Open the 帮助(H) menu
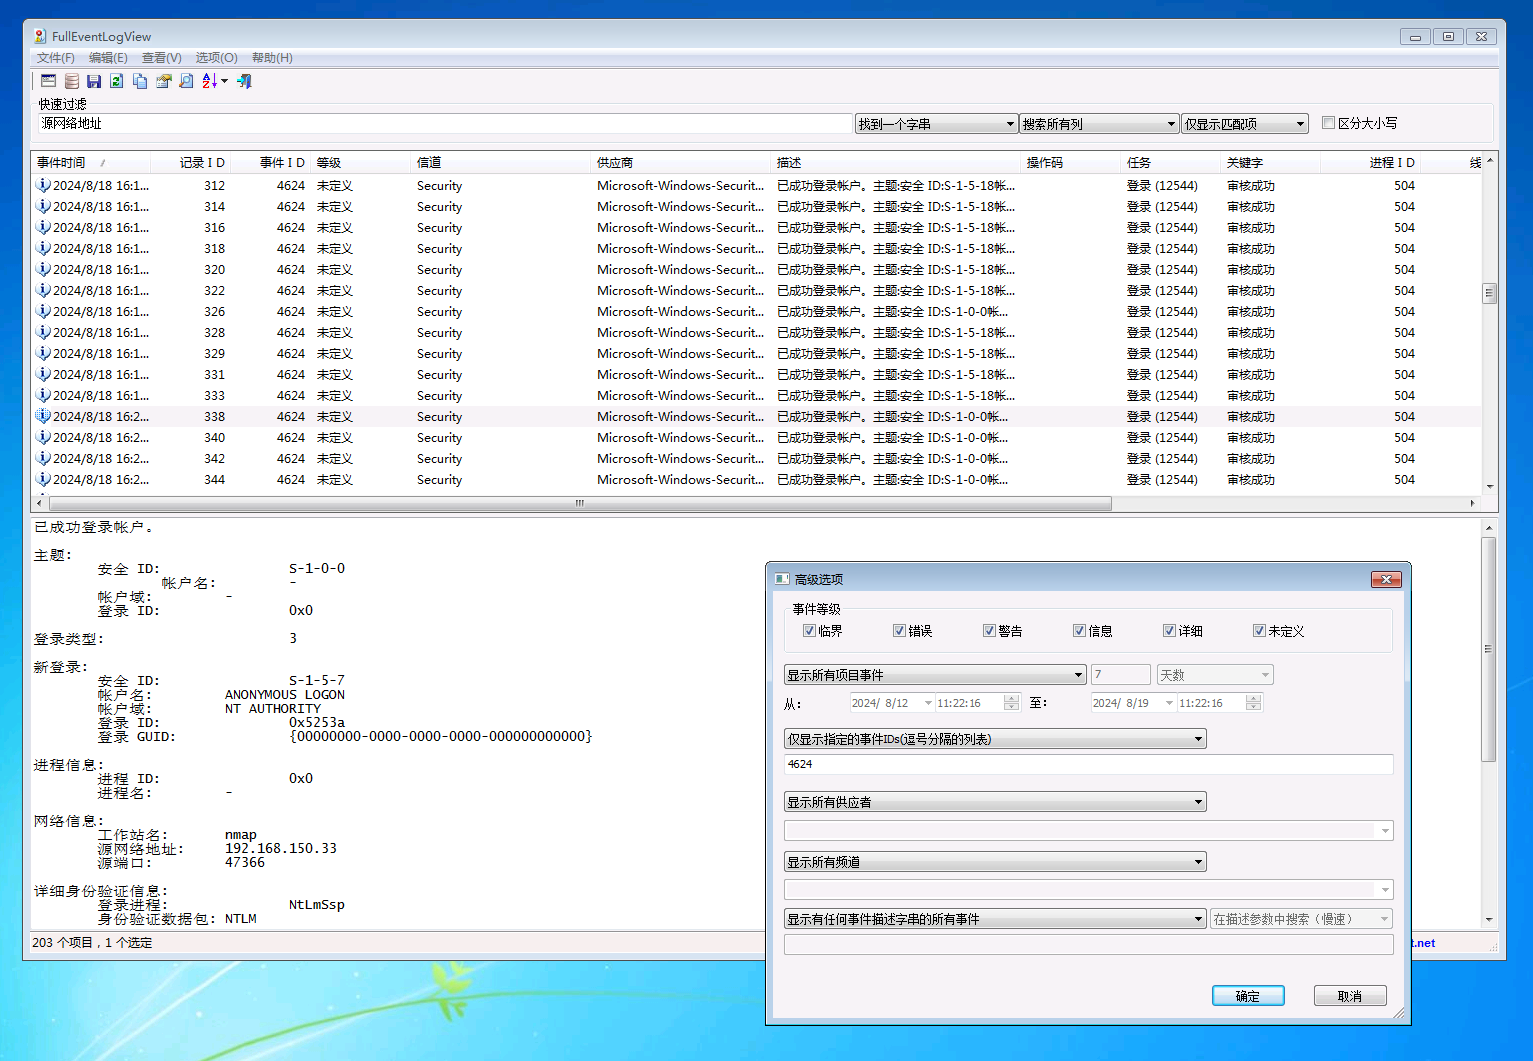The width and height of the screenshot is (1533, 1061). click(x=272, y=58)
